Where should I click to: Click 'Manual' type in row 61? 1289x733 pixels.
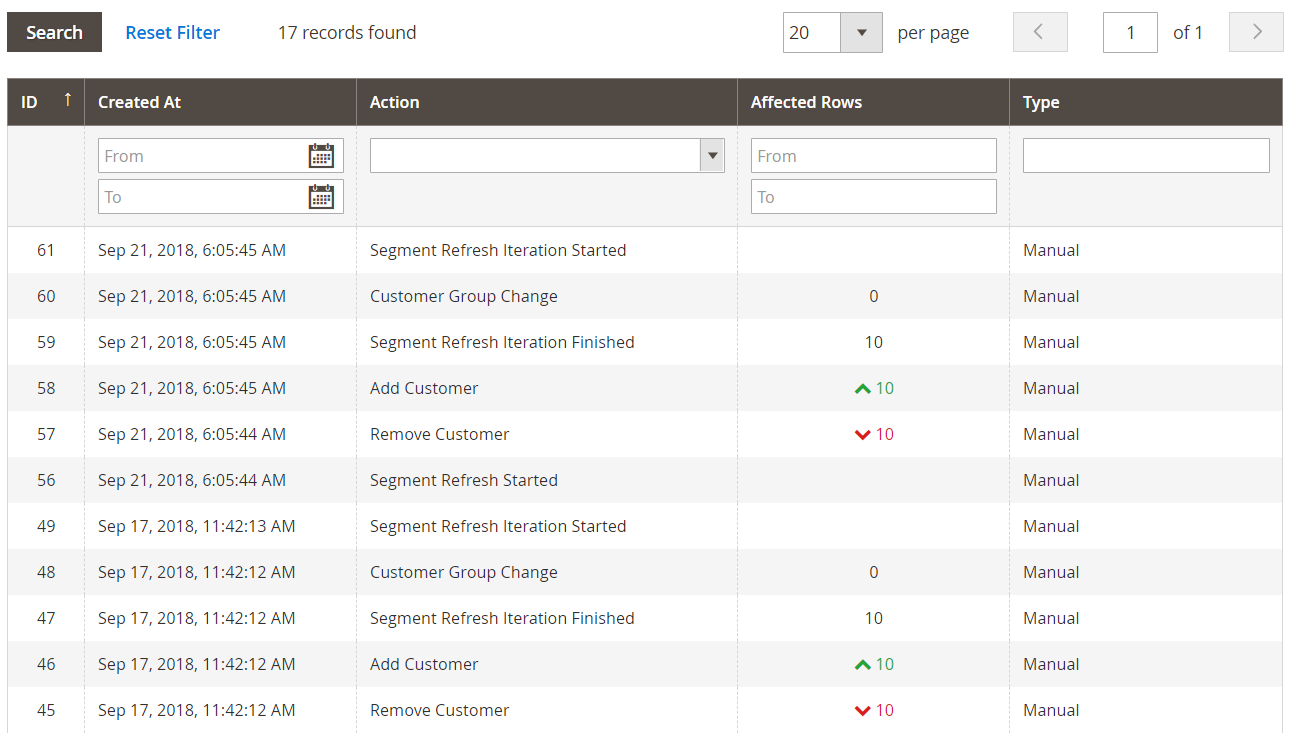(x=1051, y=250)
